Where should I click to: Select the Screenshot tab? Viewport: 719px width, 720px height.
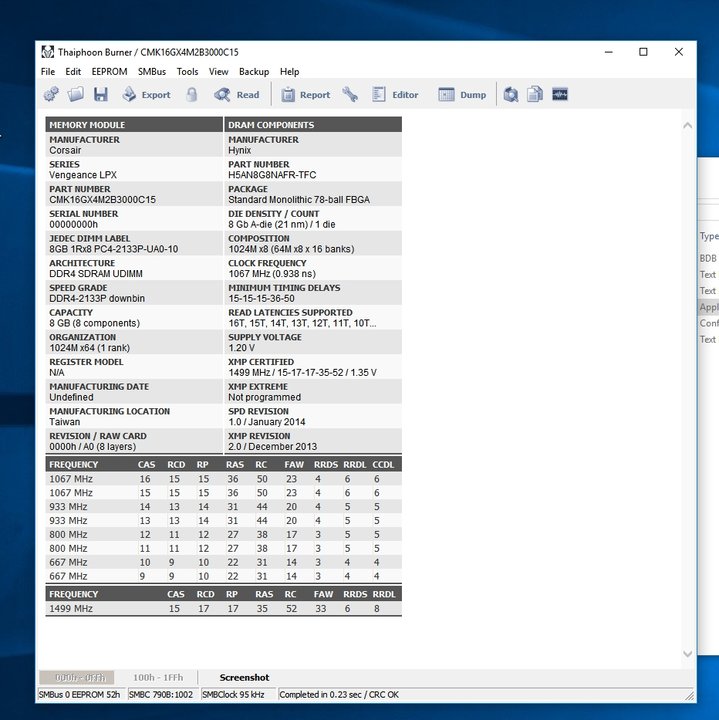pos(244,677)
